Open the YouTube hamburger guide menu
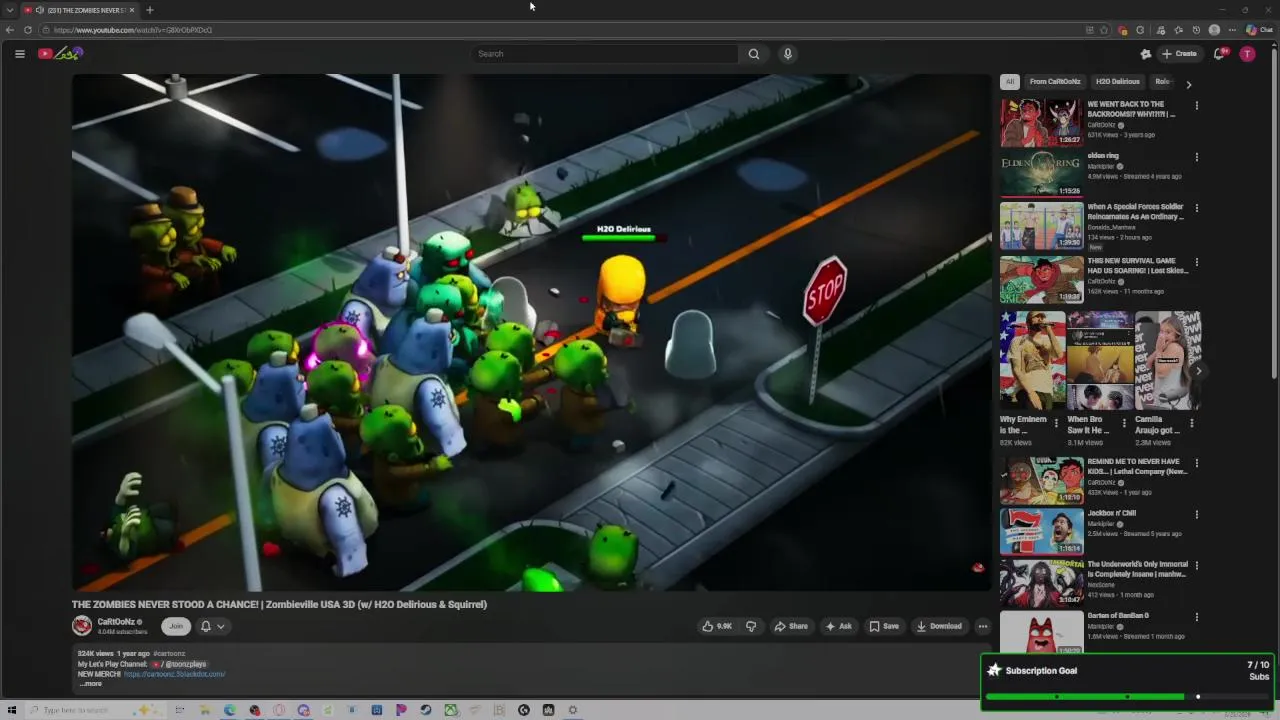1280x720 pixels. click(19, 54)
